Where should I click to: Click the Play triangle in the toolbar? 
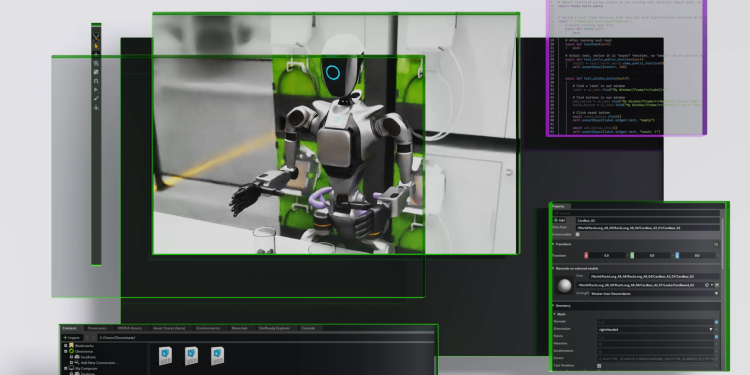click(96, 90)
